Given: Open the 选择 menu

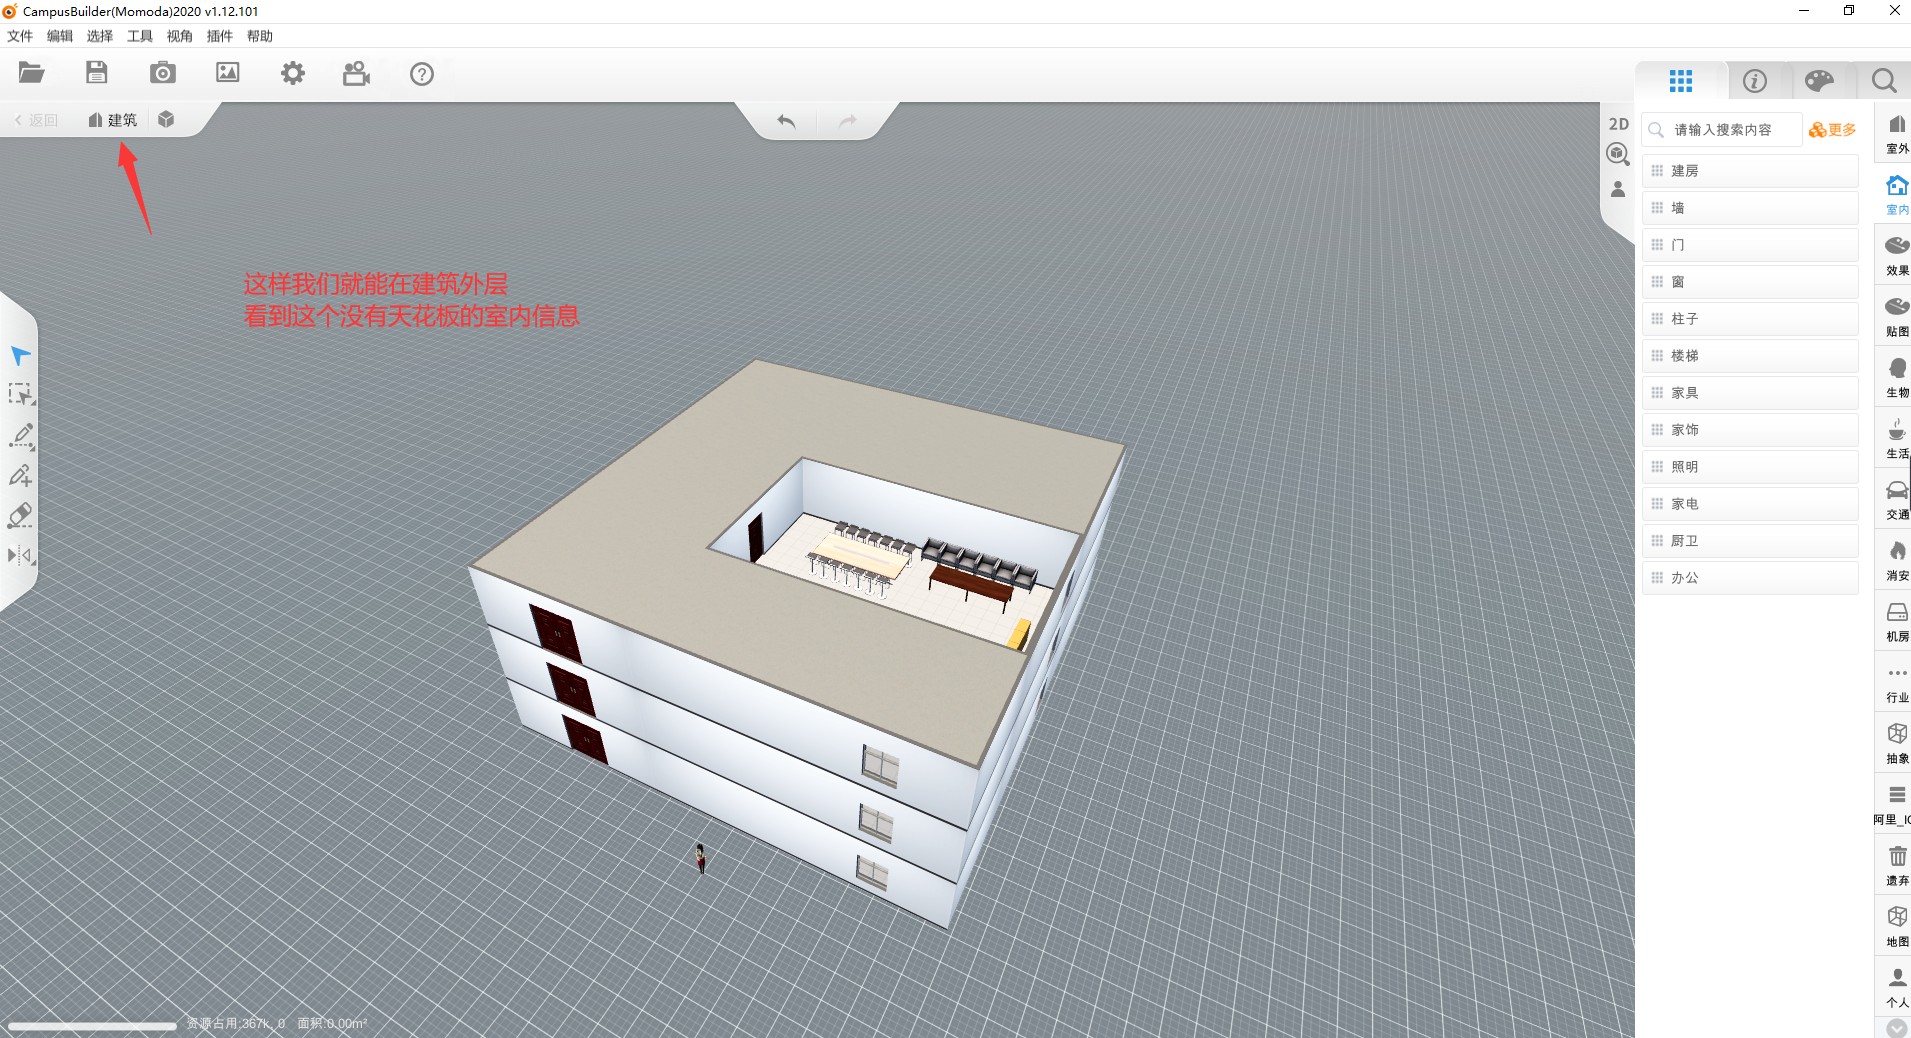Looking at the screenshot, I should [100, 36].
